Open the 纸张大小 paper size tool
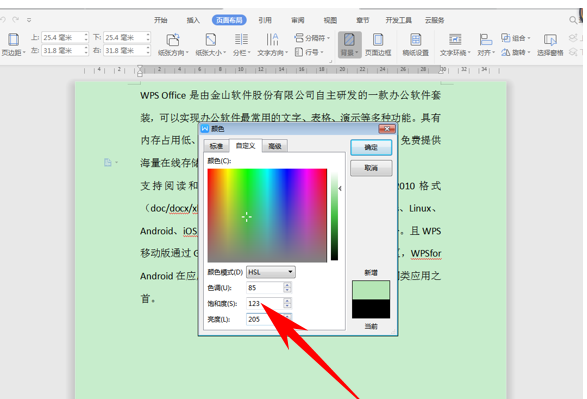Image resolution: width=587 pixels, height=399 pixels. [x=210, y=44]
